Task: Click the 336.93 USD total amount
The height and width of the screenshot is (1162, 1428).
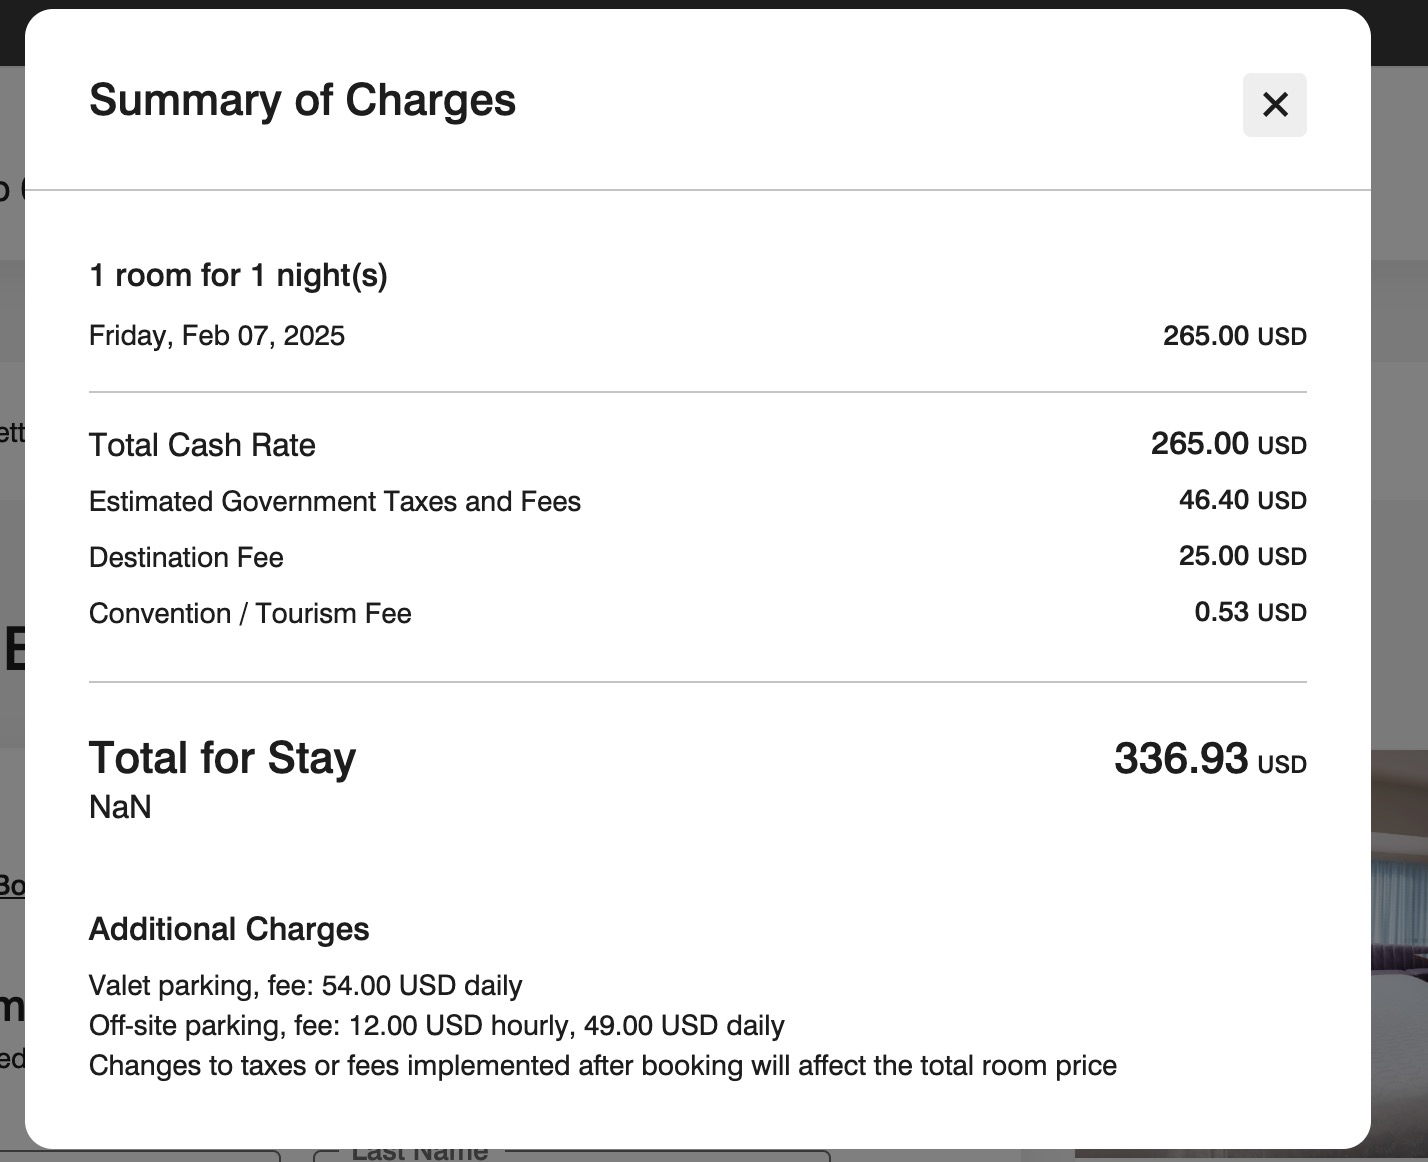Action: 1210,759
